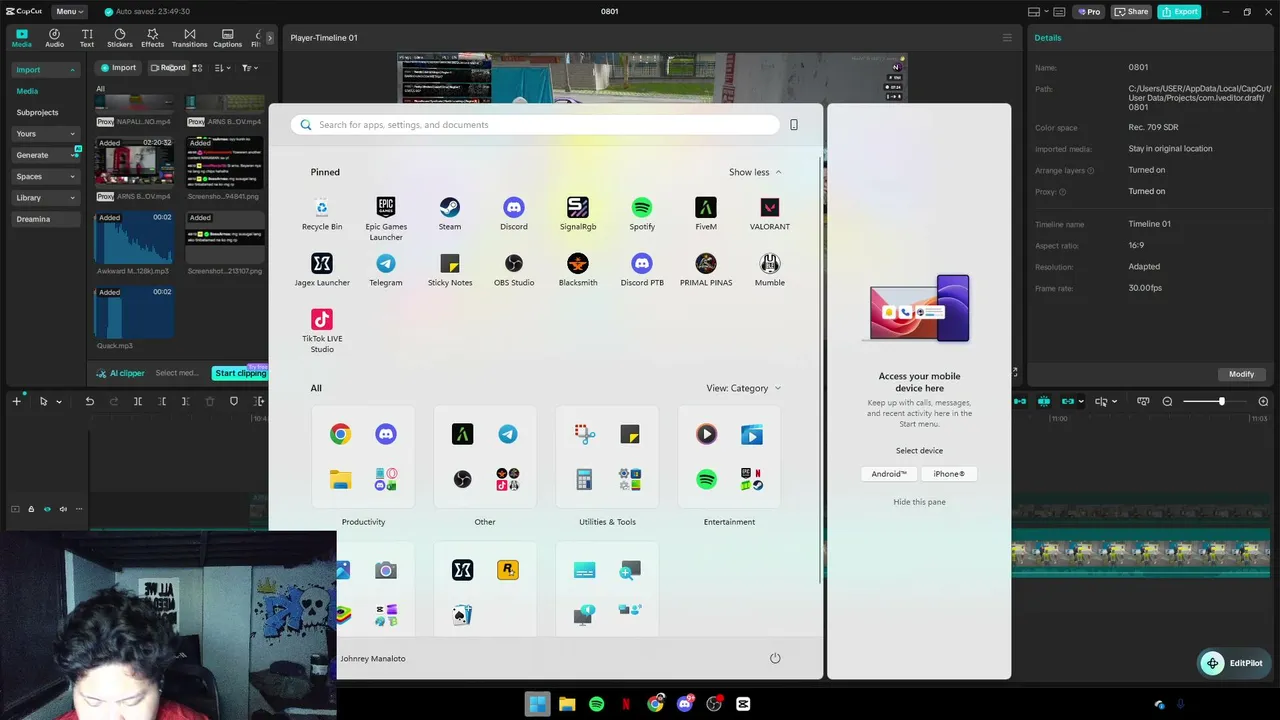Open the Mumble pinned app
Screen dimensions: 1280x720
click(770, 269)
